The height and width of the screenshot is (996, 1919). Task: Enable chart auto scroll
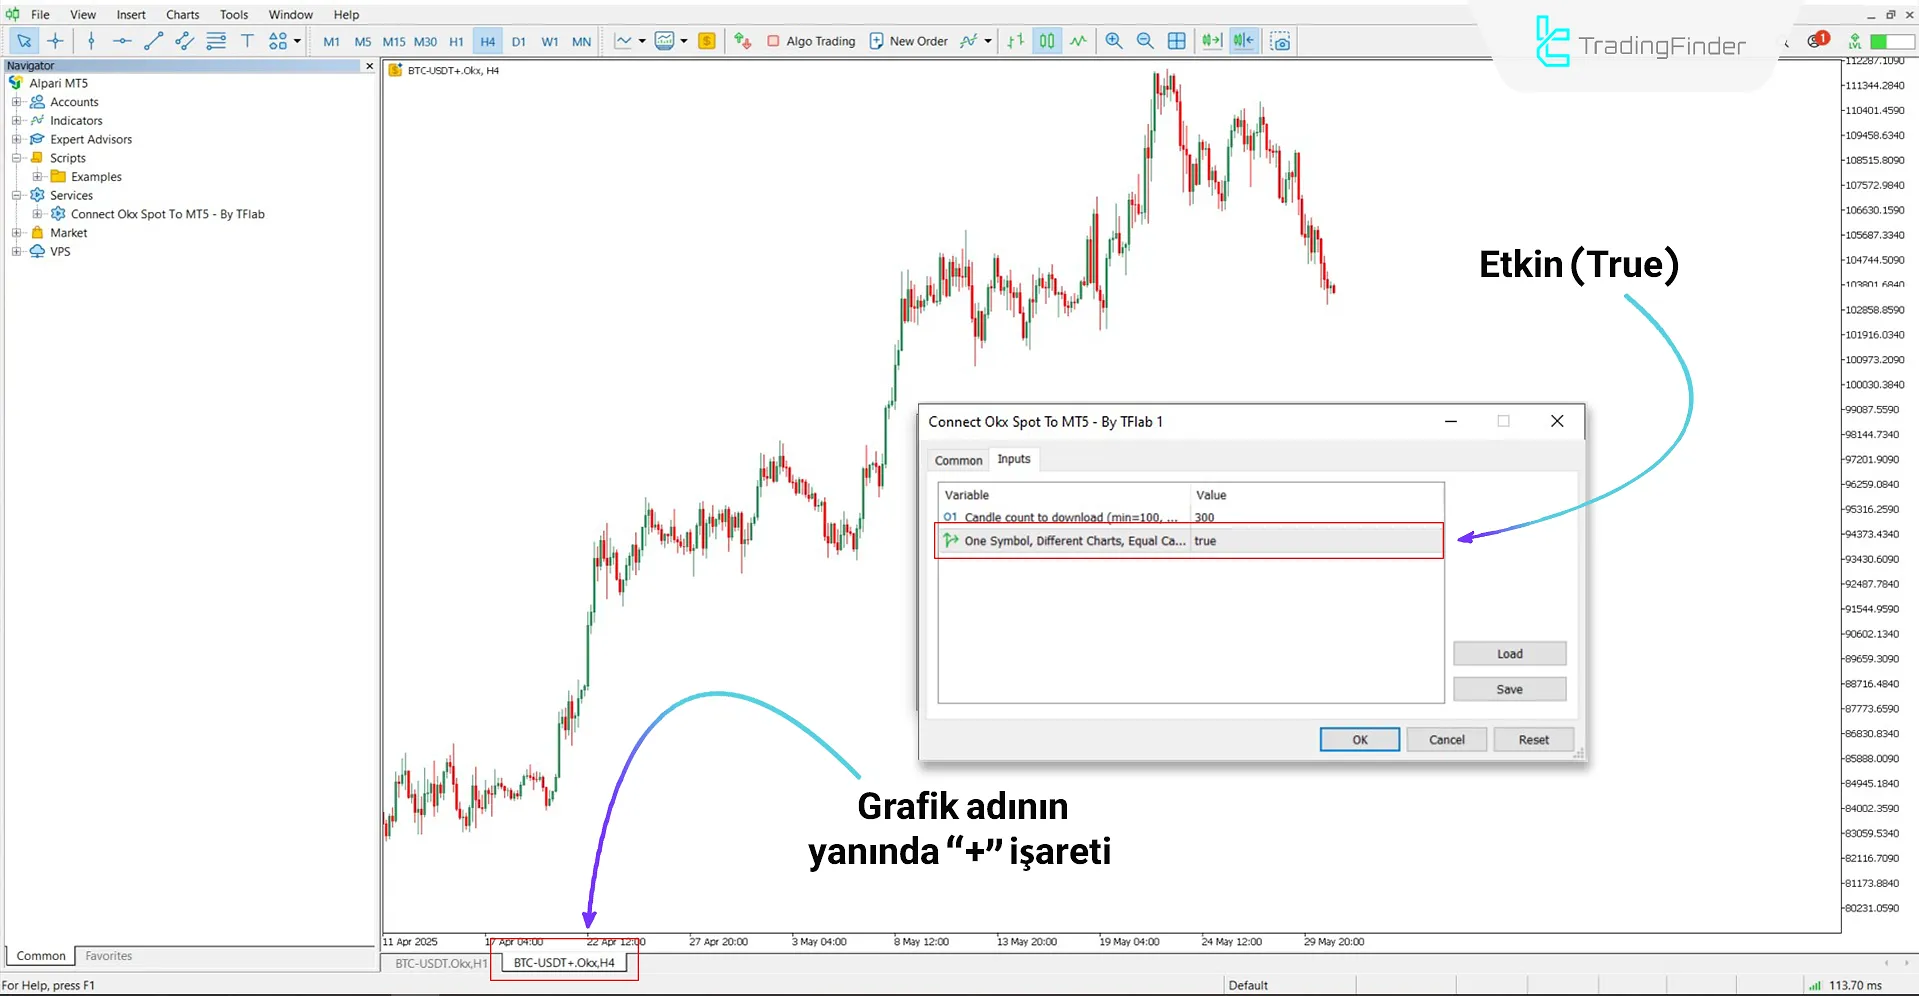pyautogui.click(x=1211, y=41)
